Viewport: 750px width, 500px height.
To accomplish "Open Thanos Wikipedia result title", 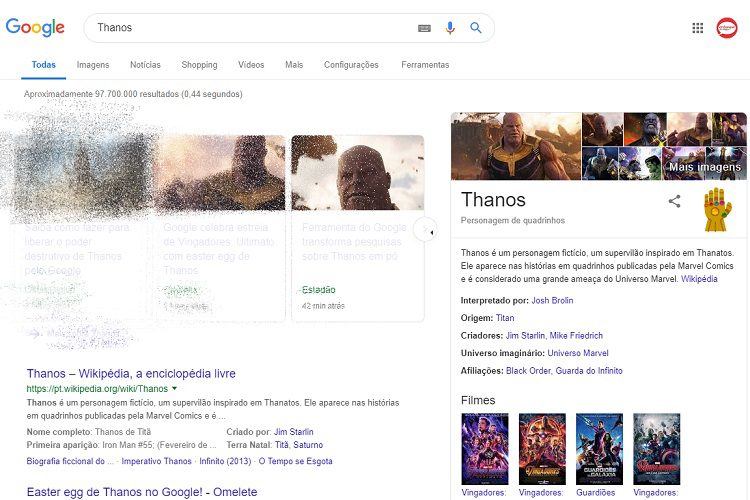I will 131,373.
